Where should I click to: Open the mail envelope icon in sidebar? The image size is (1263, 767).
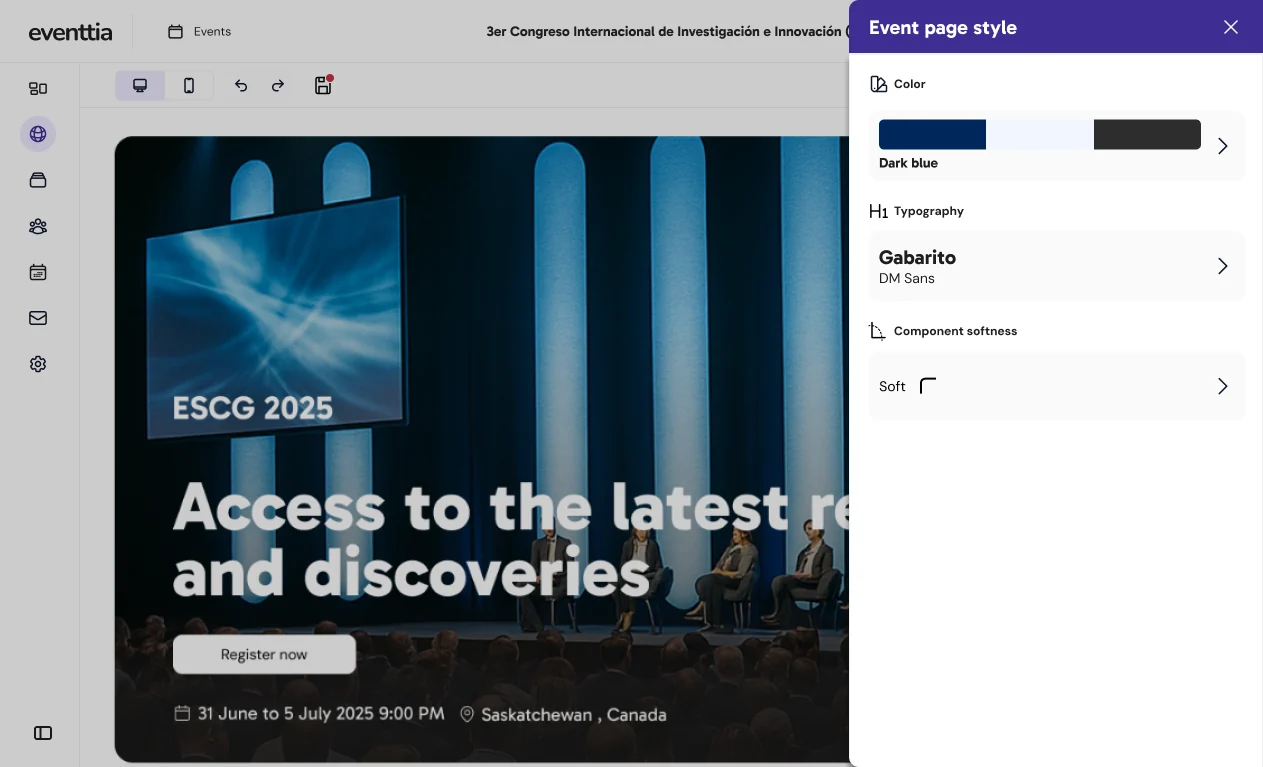(38, 318)
